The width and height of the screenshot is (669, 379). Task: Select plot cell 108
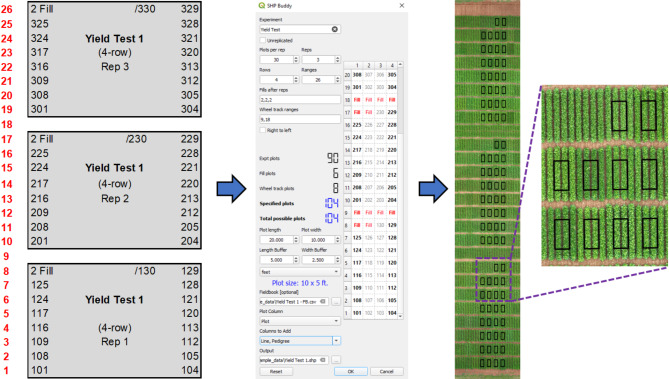(x=357, y=300)
